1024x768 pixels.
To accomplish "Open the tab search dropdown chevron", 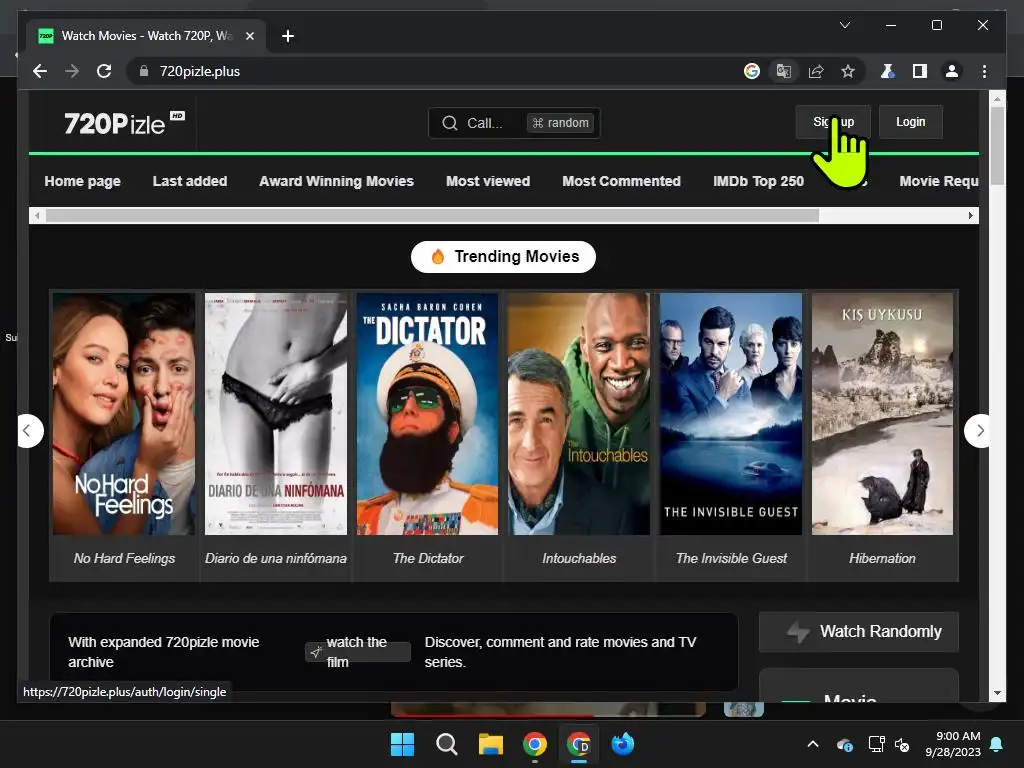I will pos(844,25).
